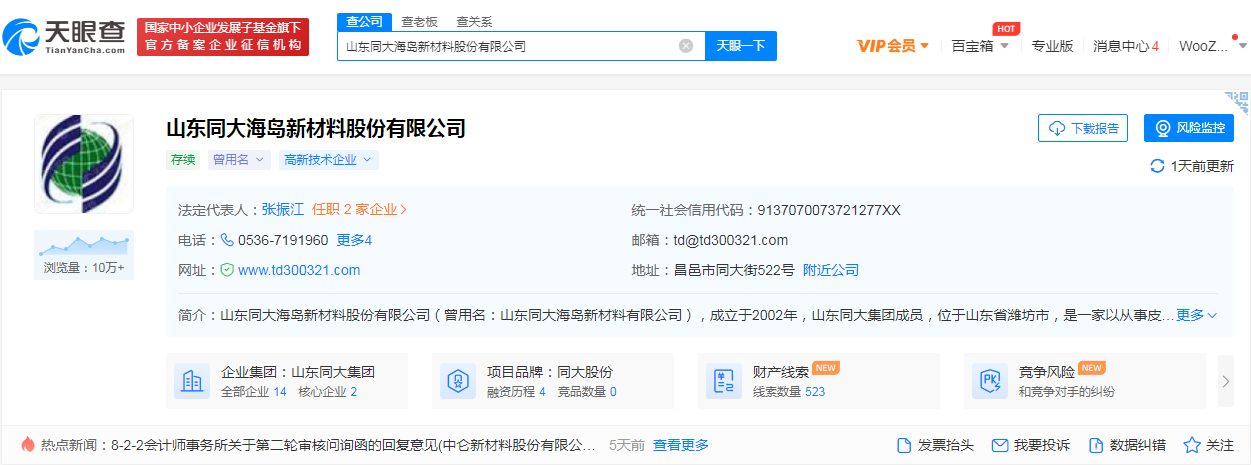The height and width of the screenshot is (465, 1251).
Task: Click the phone icon beside 0536-7191960
Action: 227,240
